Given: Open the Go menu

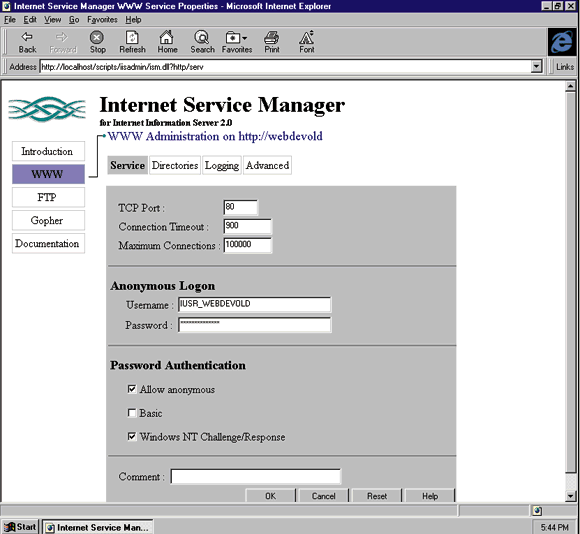Looking at the screenshot, I should pyautogui.click(x=74, y=20).
